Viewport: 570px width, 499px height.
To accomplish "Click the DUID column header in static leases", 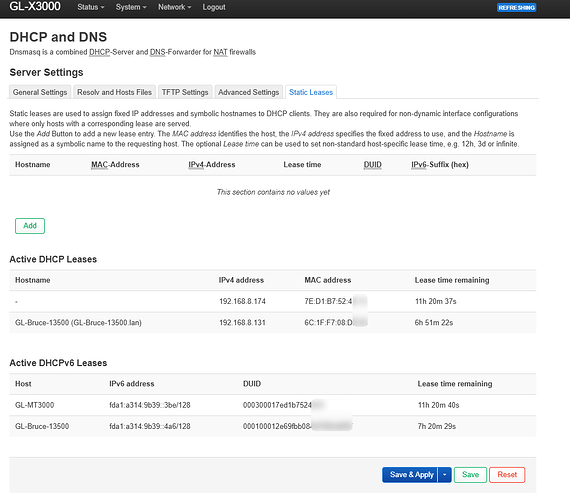I will 373,165.
